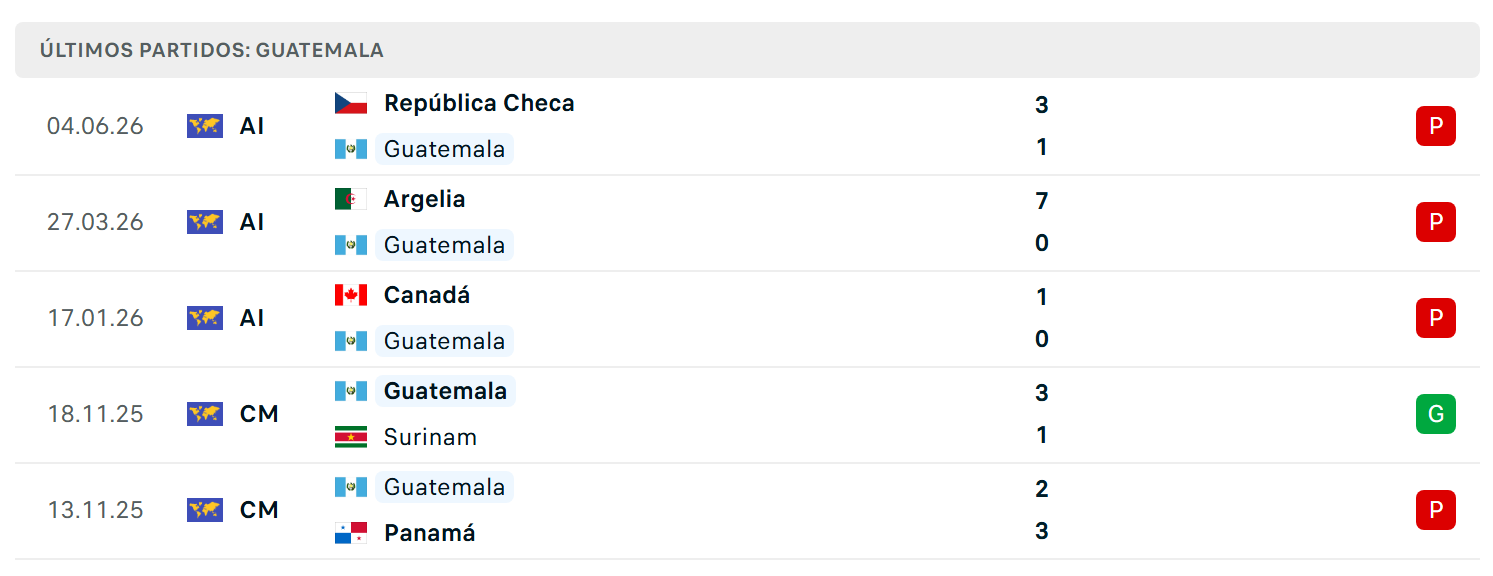Click world map icon for 04.06.26 match
Image resolution: width=1493 pixels, height=576 pixels.
pyautogui.click(x=205, y=126)
